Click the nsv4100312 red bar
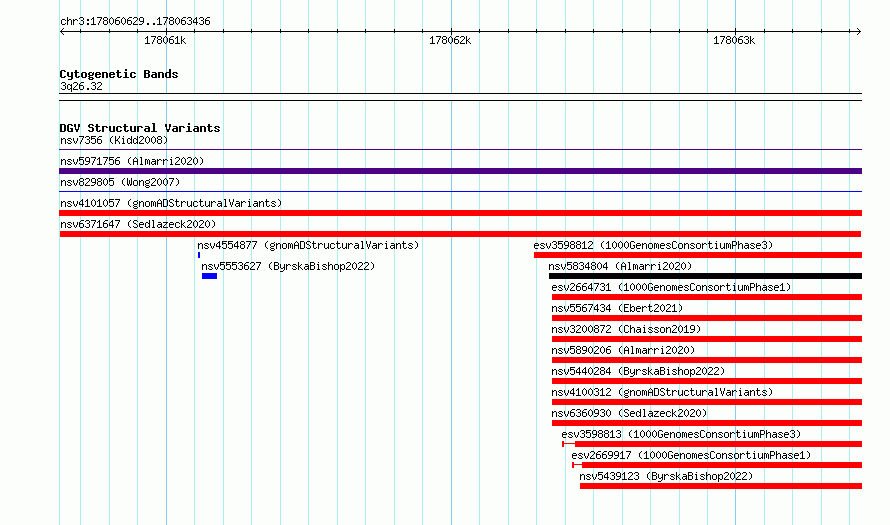 [x=707, y=402]
